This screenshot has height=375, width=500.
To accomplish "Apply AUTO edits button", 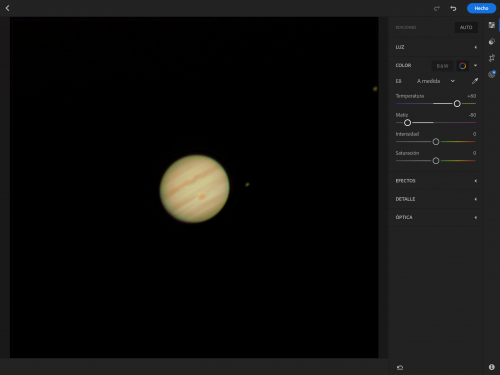I will (x=466, y=27).
